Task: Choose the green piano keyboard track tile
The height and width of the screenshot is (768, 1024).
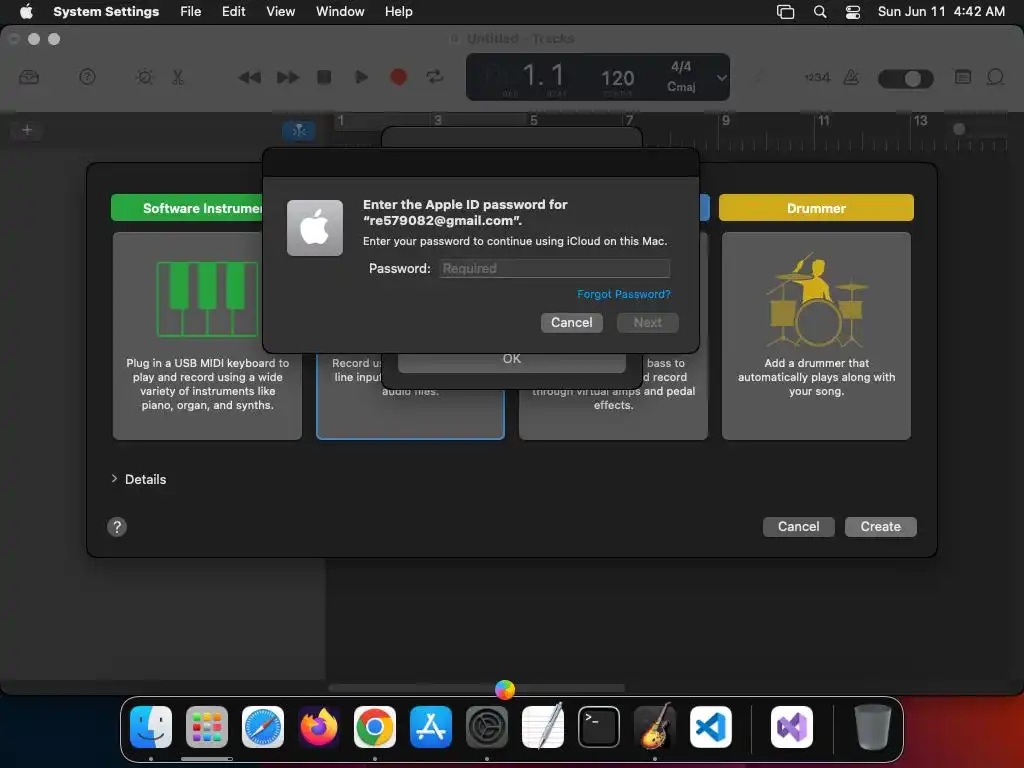Action: click(207, 336)
